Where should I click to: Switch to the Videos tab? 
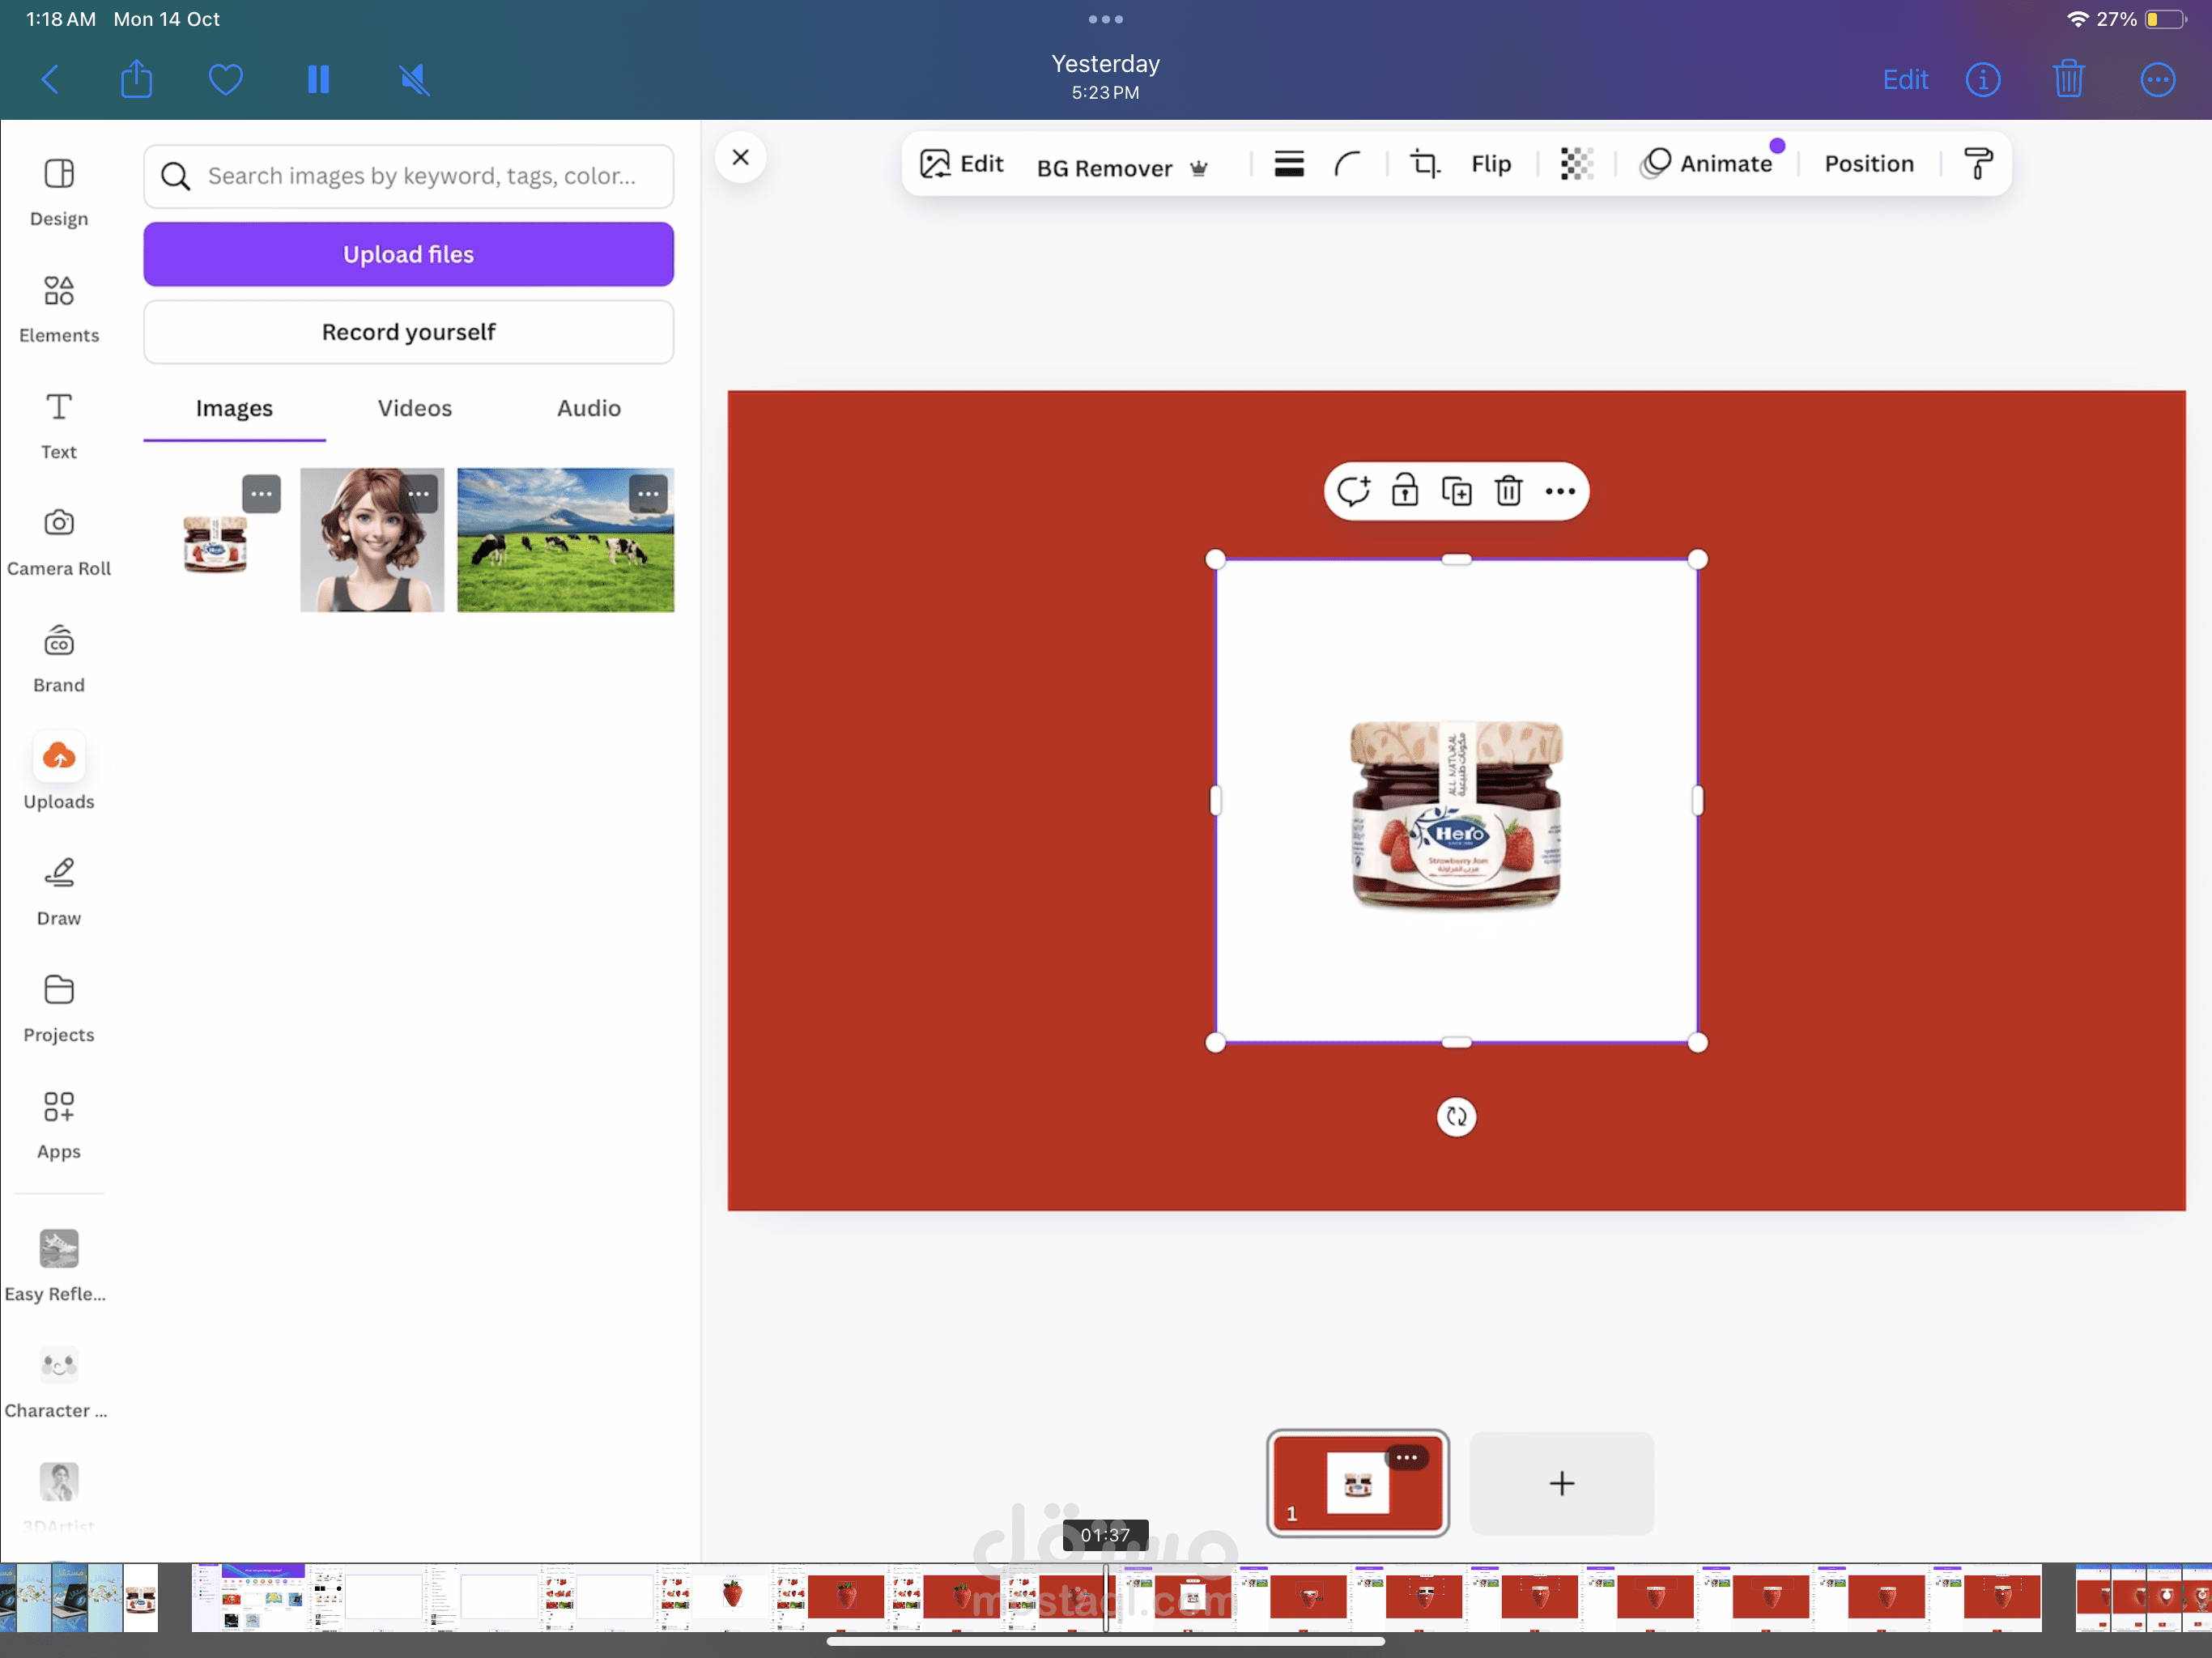tap(414, 408)
